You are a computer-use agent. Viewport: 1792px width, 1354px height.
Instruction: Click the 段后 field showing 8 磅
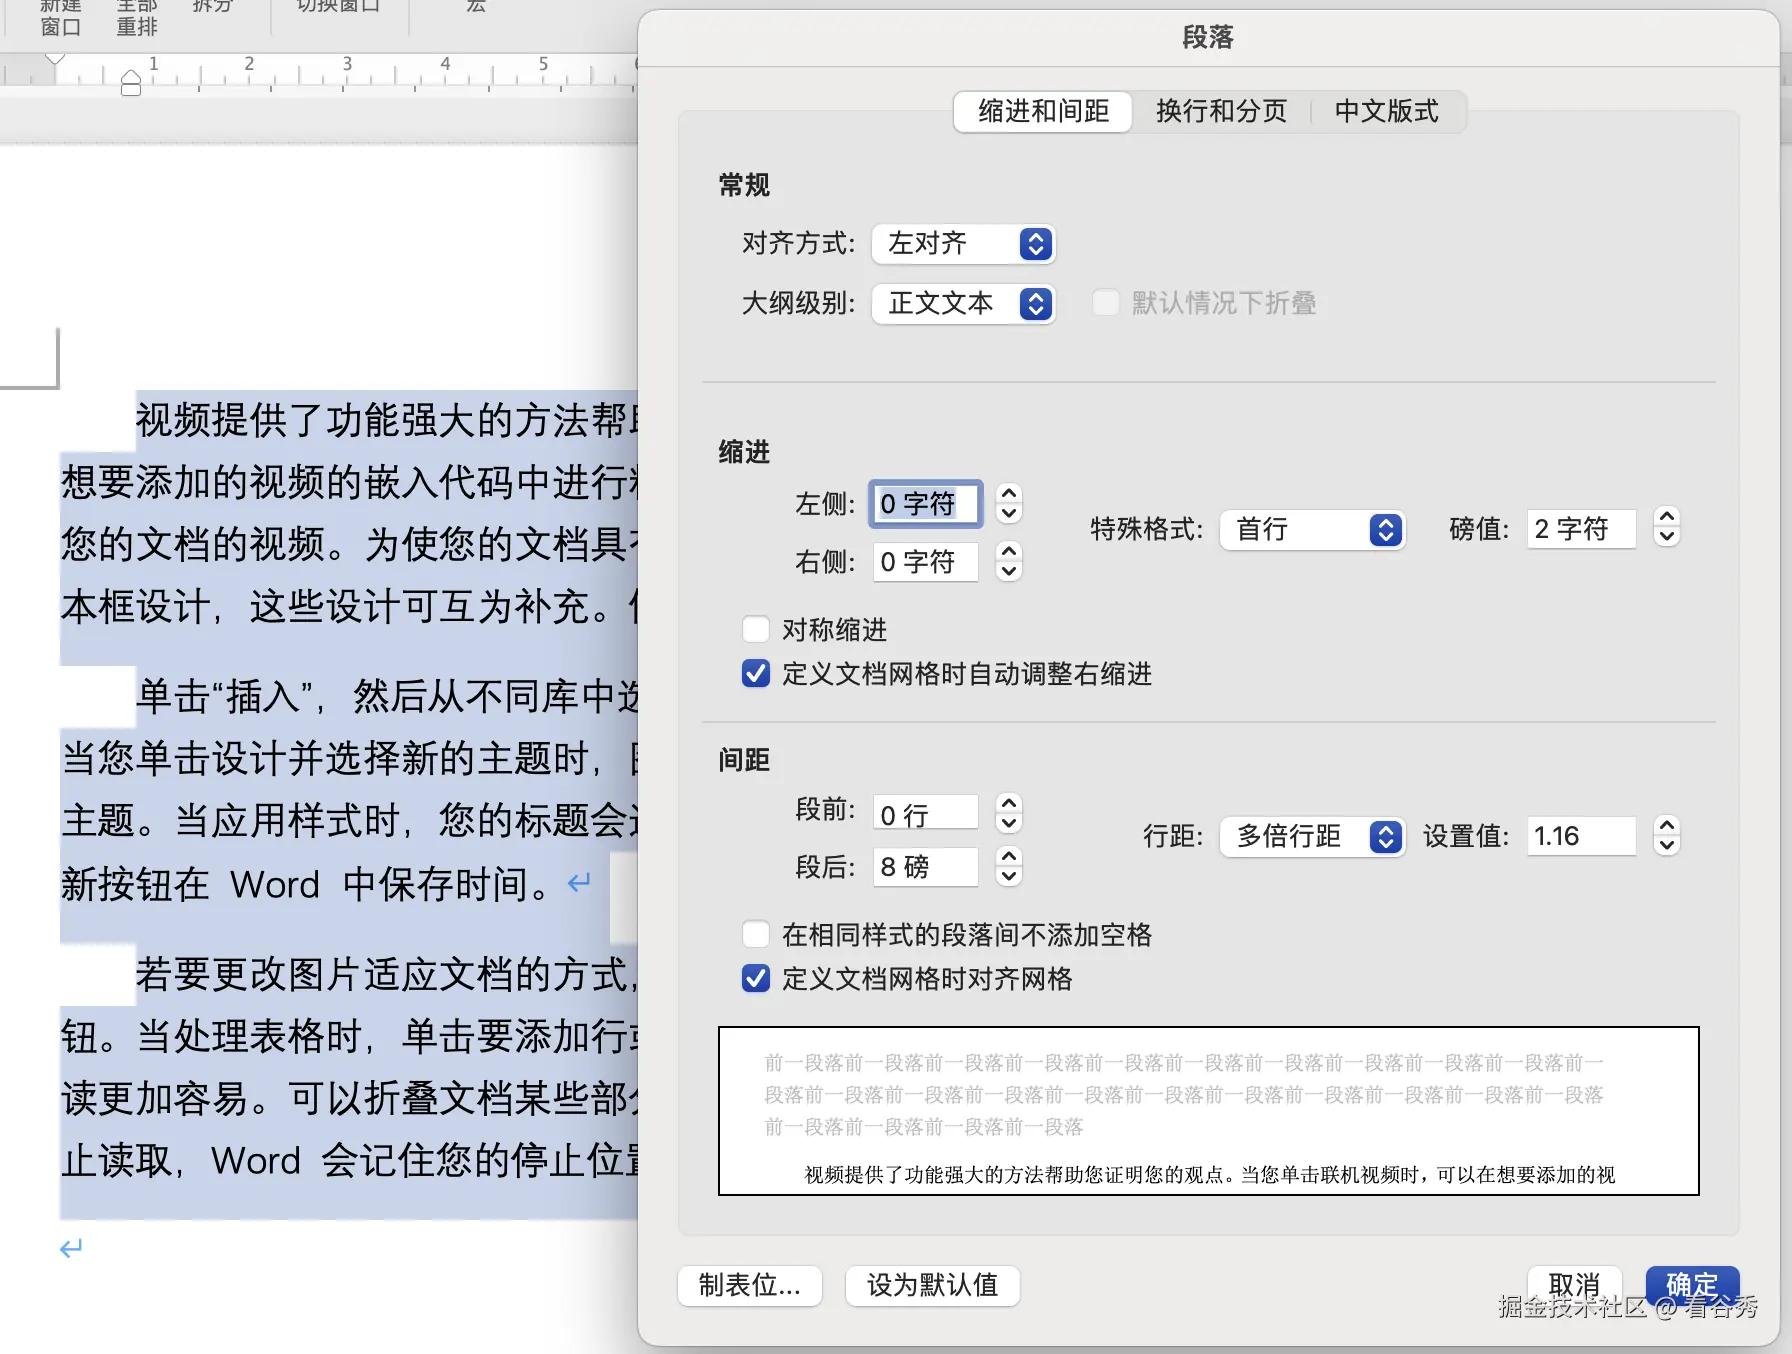click(x=925, y=867)
